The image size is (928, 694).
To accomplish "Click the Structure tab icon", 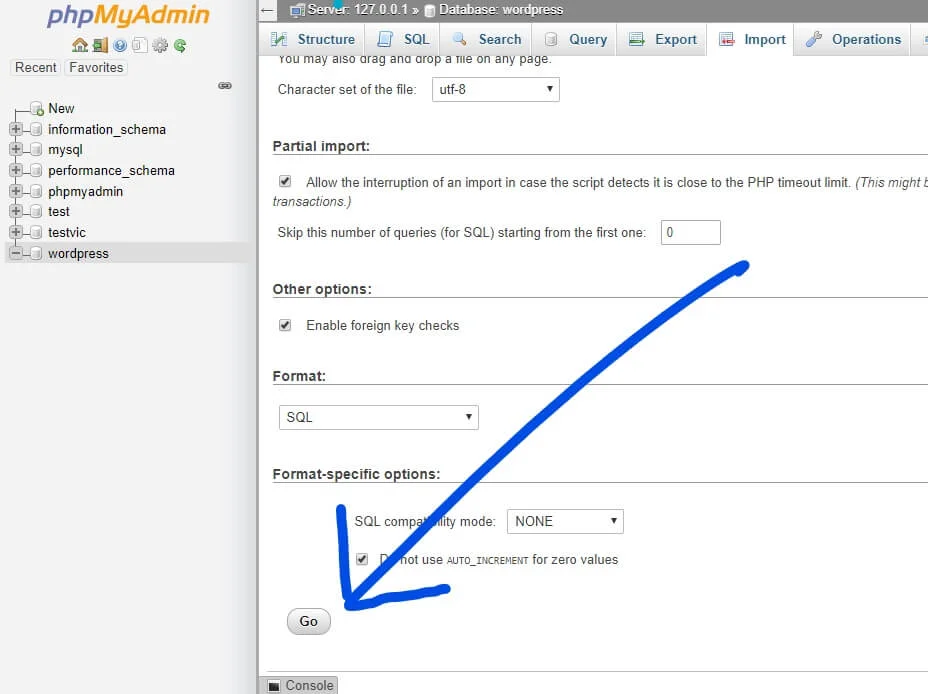I will [x=279, y=39].
